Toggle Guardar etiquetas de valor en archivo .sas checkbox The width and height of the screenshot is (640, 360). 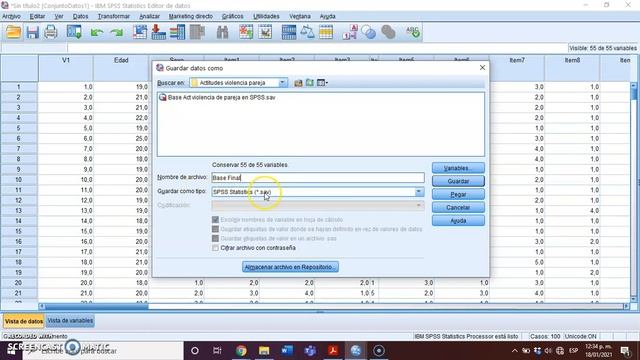tap(215, 238)
